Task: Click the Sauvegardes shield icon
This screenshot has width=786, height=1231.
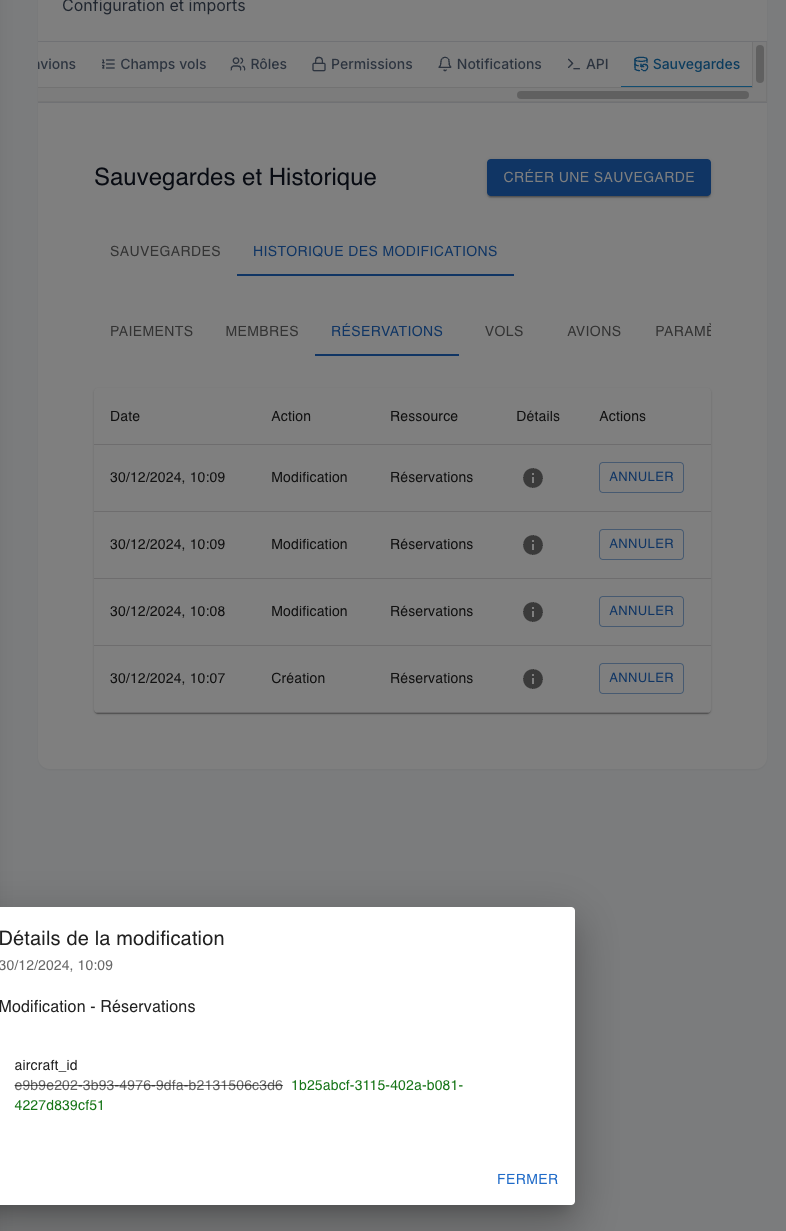Action: click(x=640, y=63)
